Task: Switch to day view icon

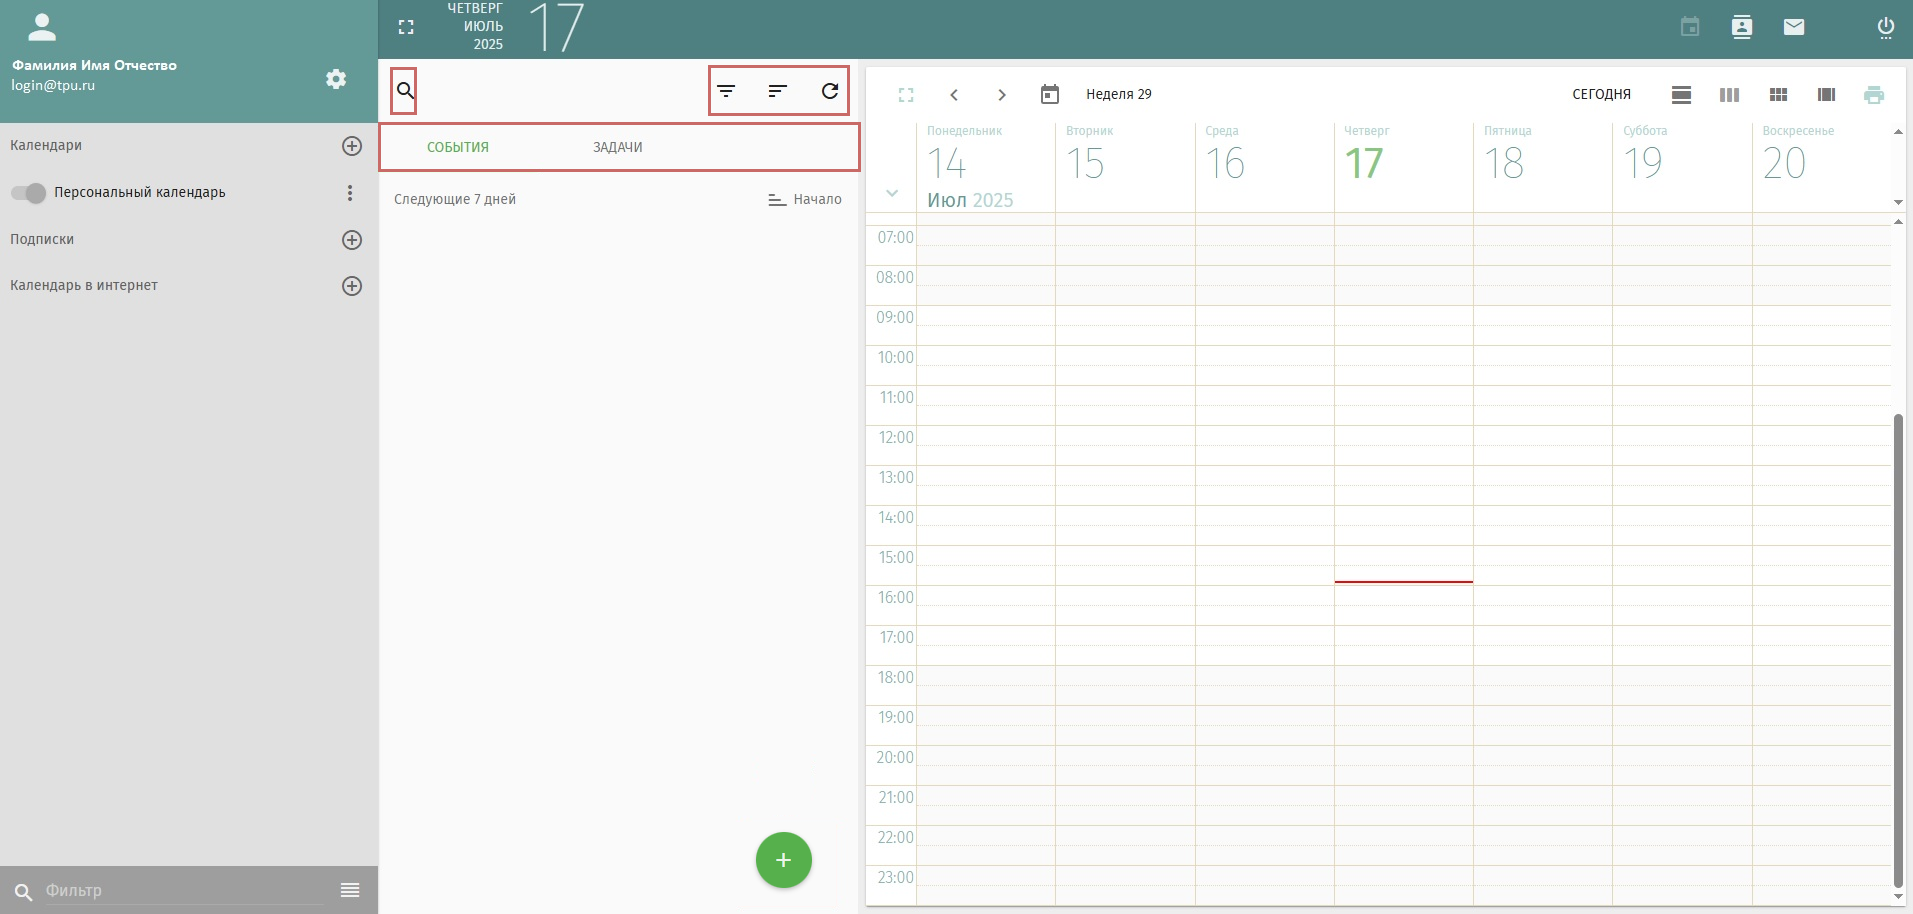Action: click(x=1681, y=95)
